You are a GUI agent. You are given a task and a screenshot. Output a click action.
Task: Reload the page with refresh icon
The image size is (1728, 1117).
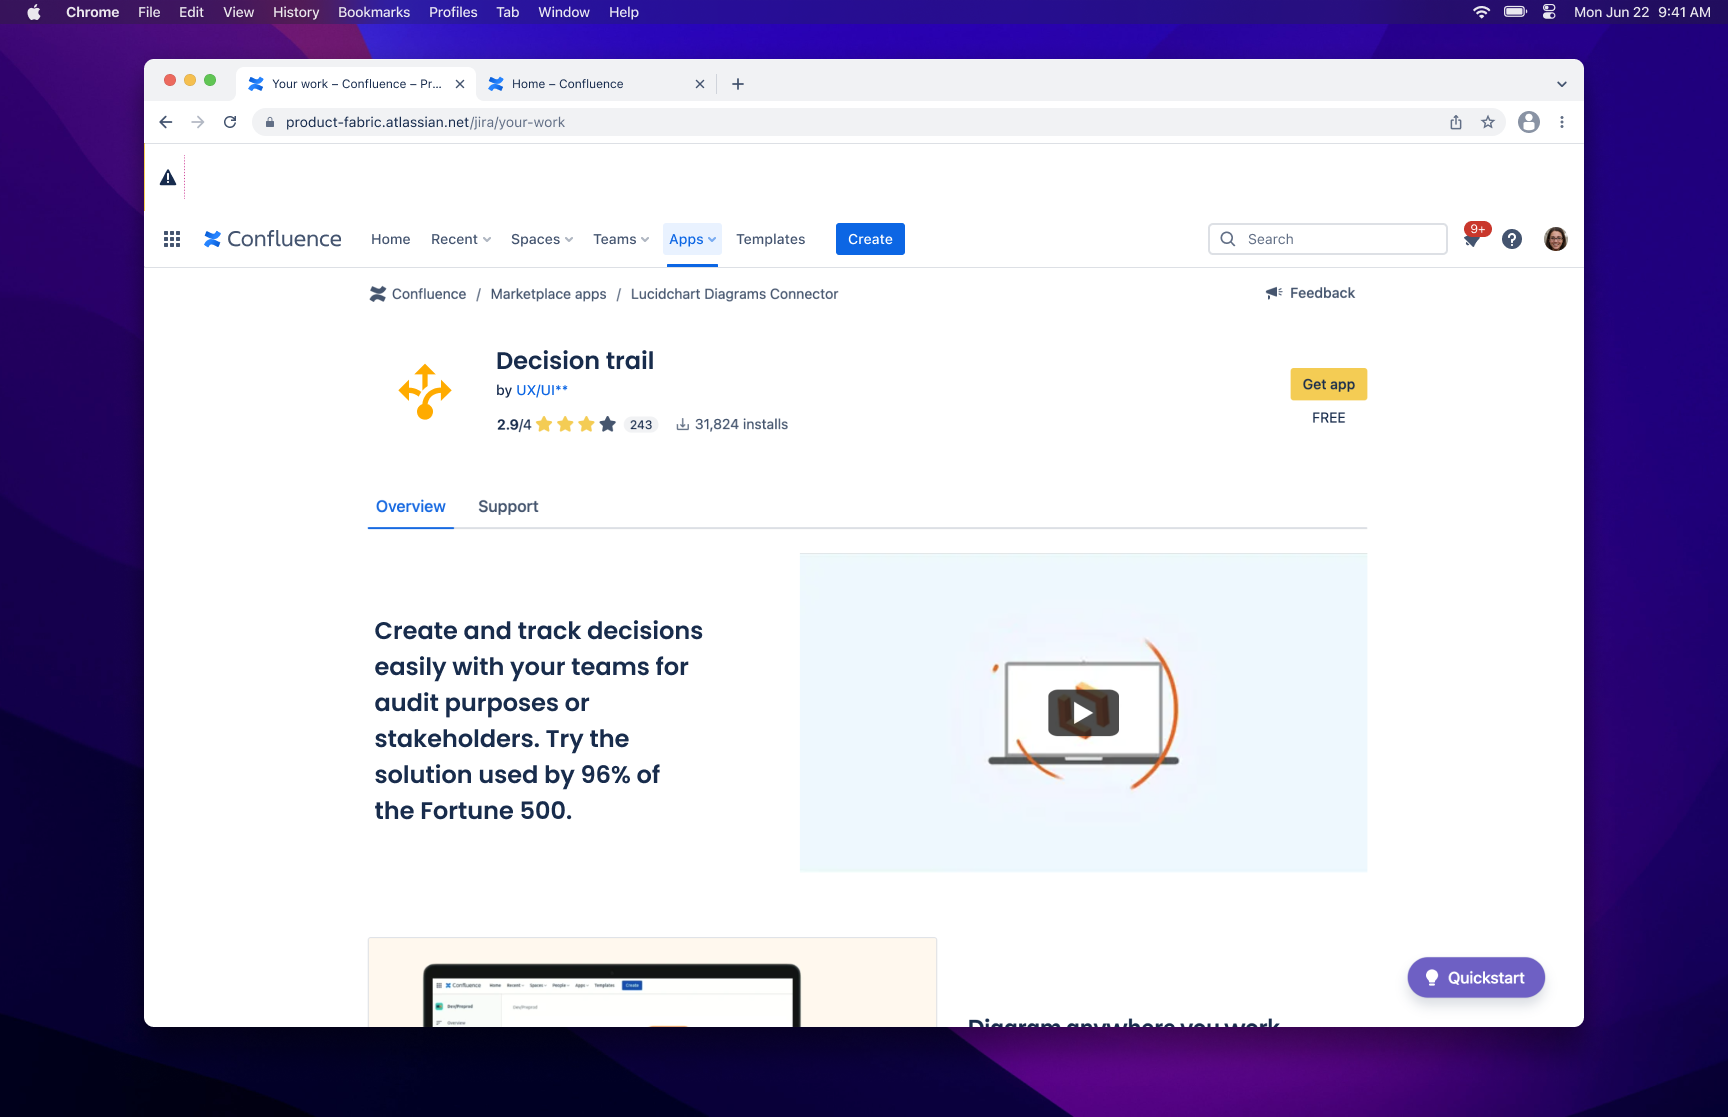tap(230, 122)
